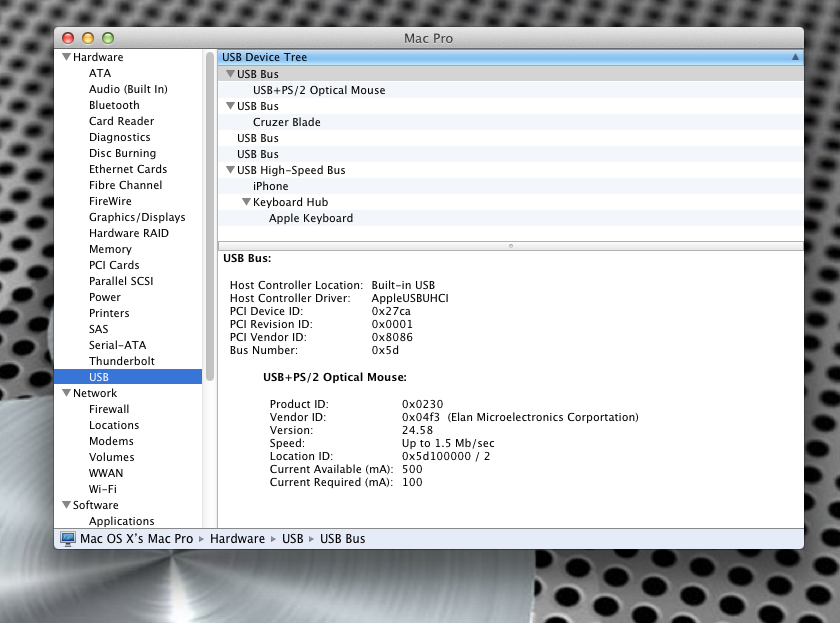Open Wi-Fi under Network
The height and width of the screenshot is (623, 840).
(x=103, y=489)
